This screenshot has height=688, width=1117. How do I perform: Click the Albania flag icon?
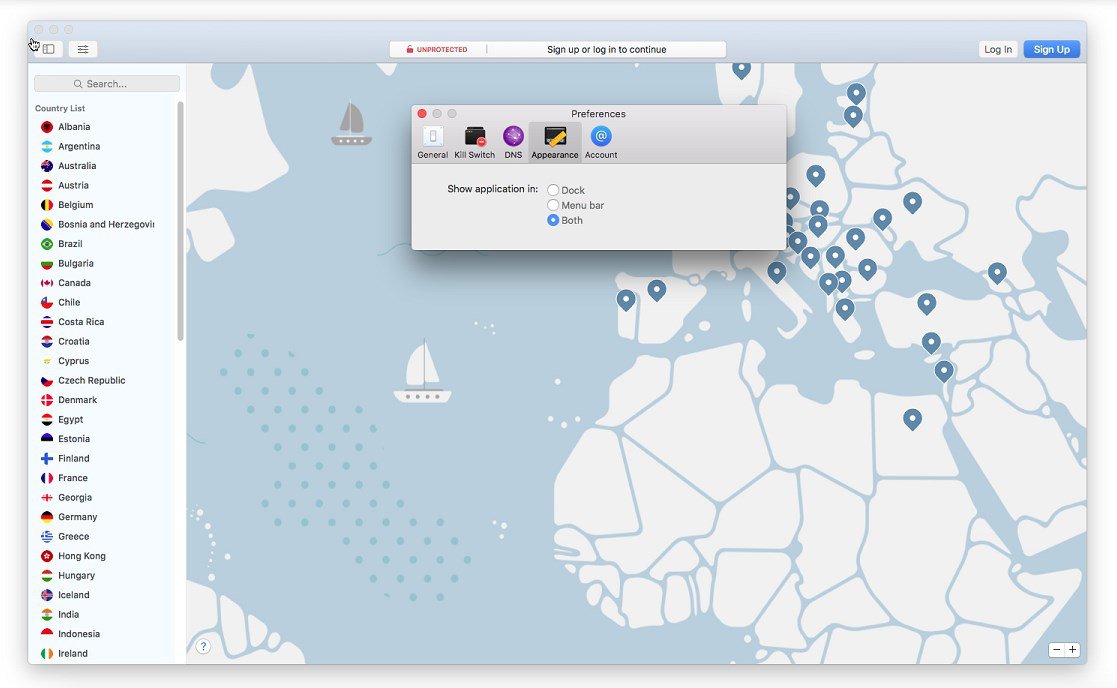tap(47, 127)
